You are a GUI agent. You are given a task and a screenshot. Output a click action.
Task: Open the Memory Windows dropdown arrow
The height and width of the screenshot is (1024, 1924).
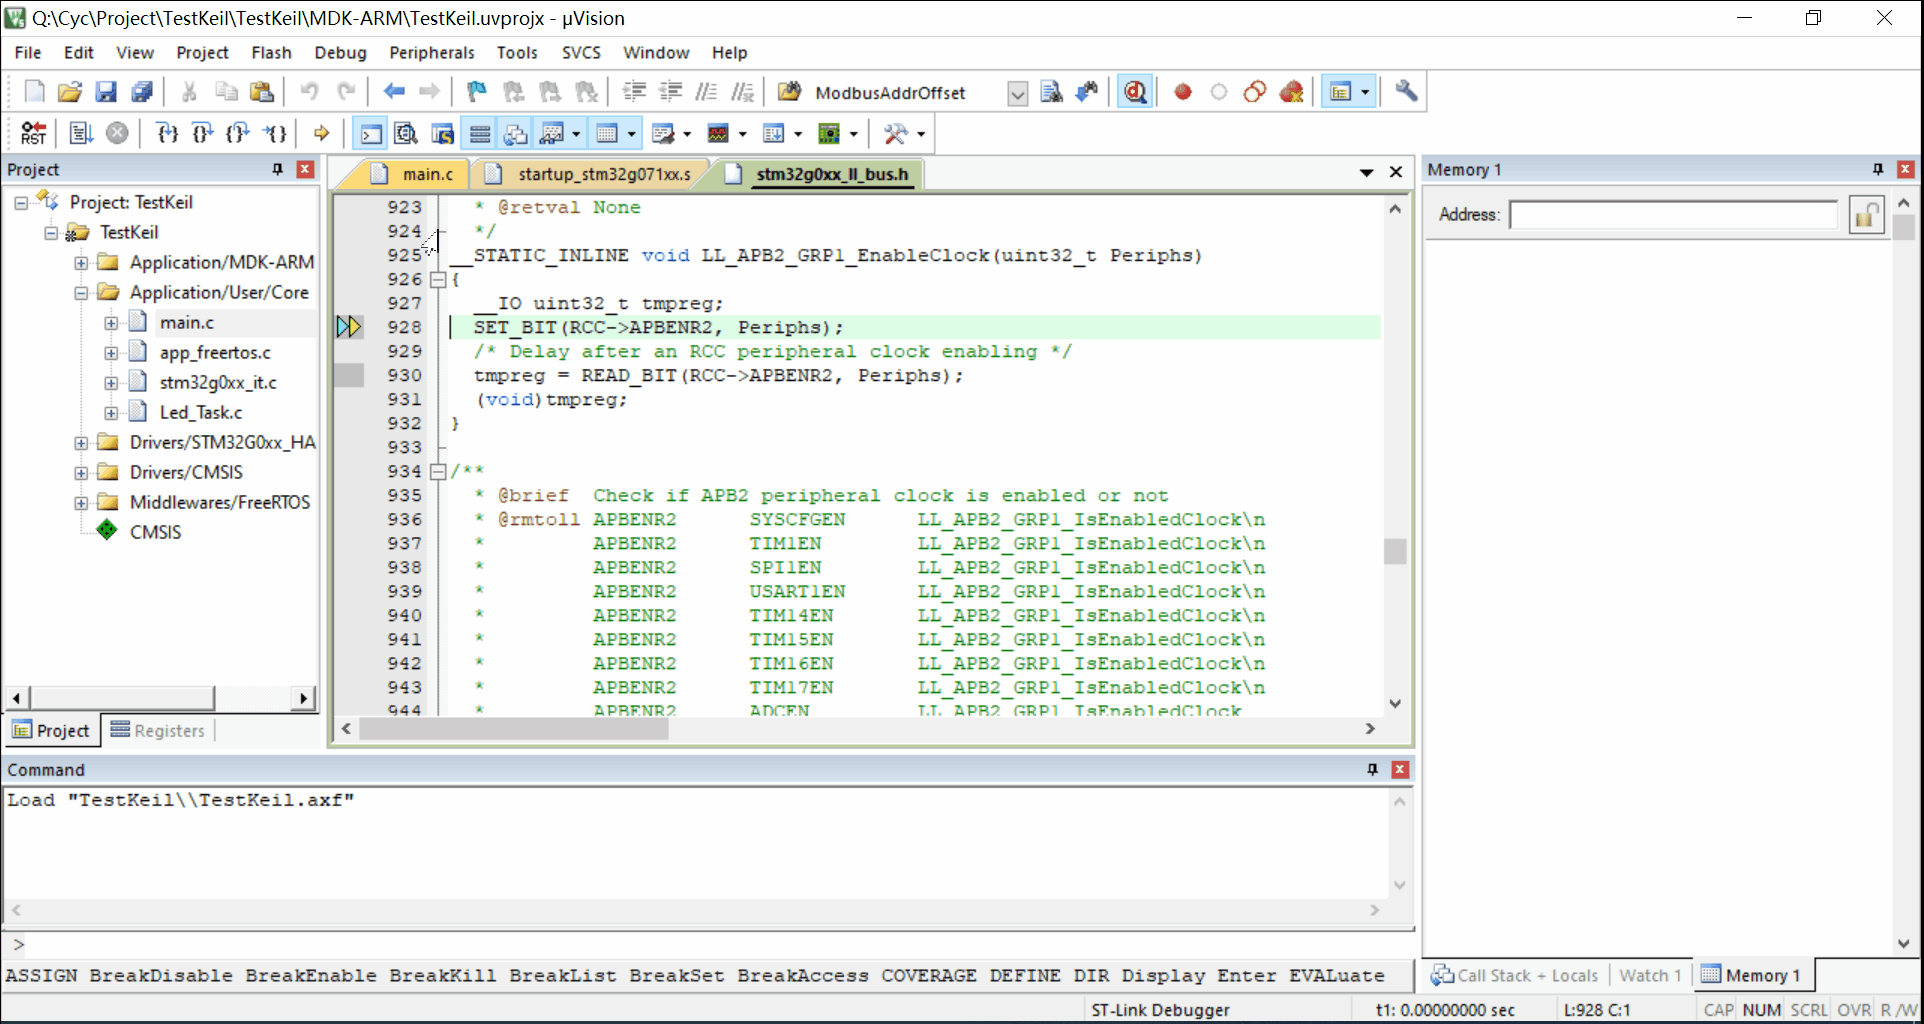(x=632, y=133)
